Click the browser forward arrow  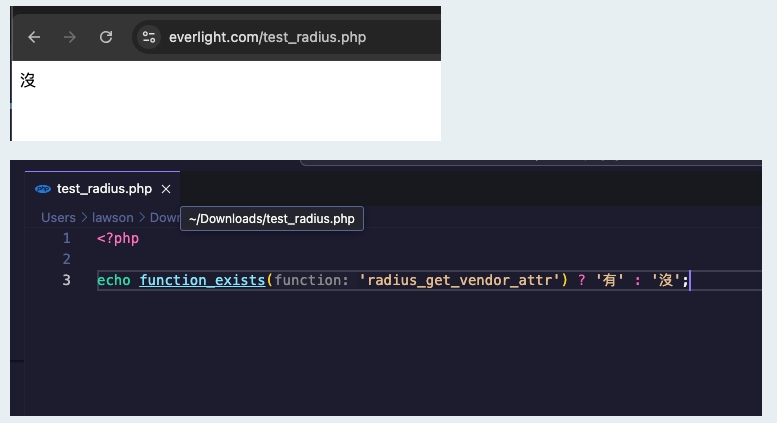point(70,37)
